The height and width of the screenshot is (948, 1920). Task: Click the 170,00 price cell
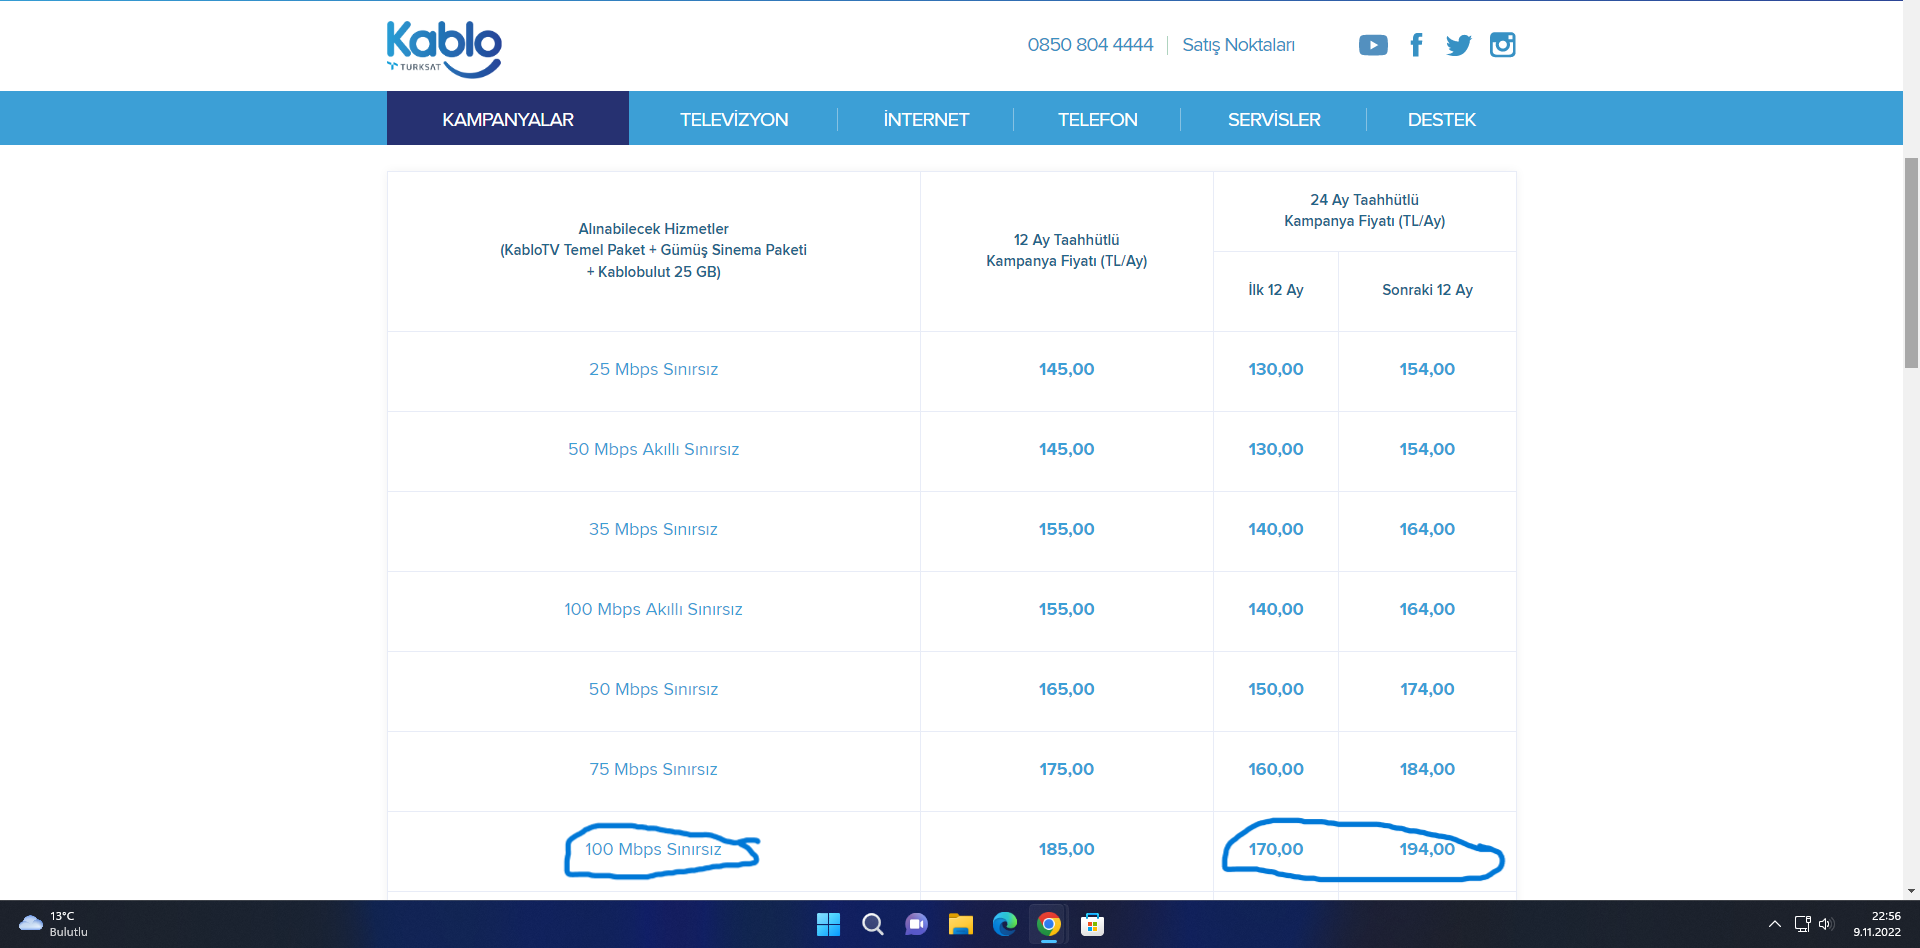coord(1275,849)
